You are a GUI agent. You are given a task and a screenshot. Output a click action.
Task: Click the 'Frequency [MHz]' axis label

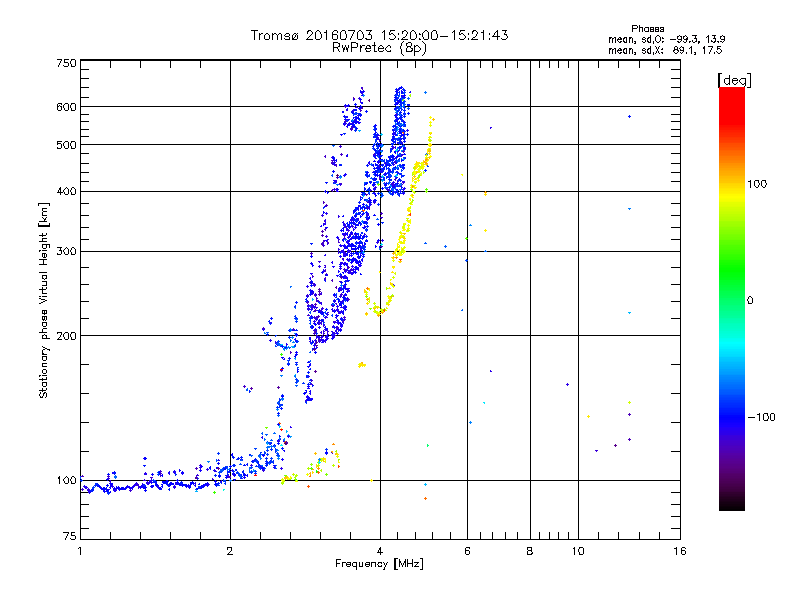click(379, 564)
